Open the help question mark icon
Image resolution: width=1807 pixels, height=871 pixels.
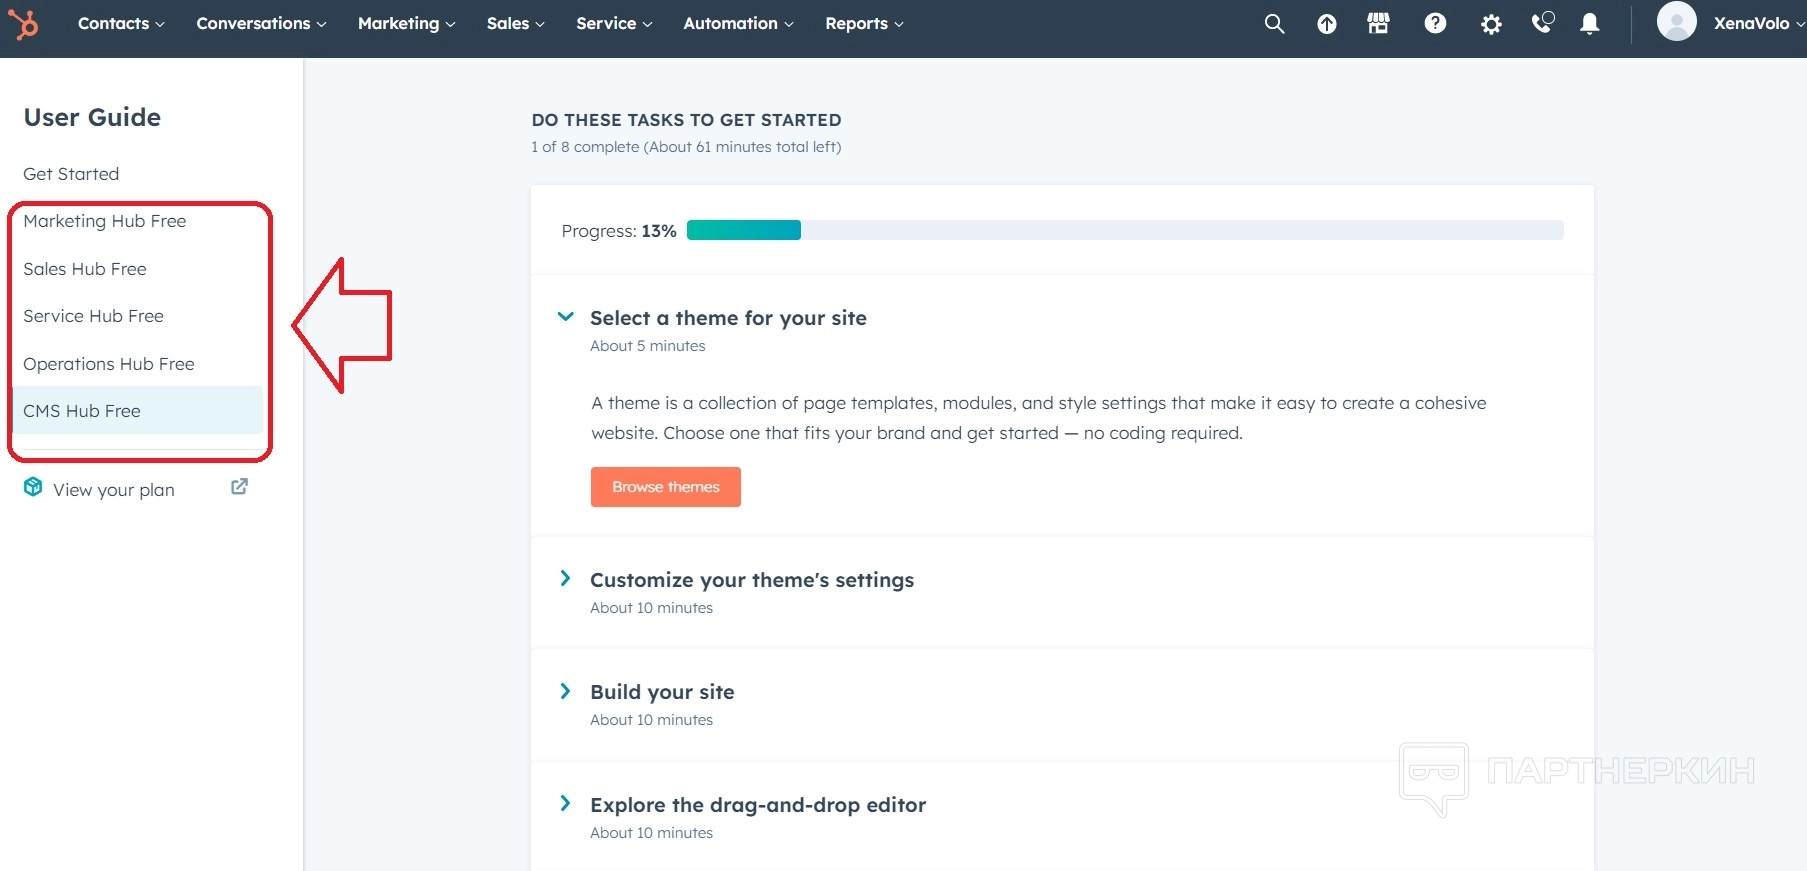click(1435, 24)
